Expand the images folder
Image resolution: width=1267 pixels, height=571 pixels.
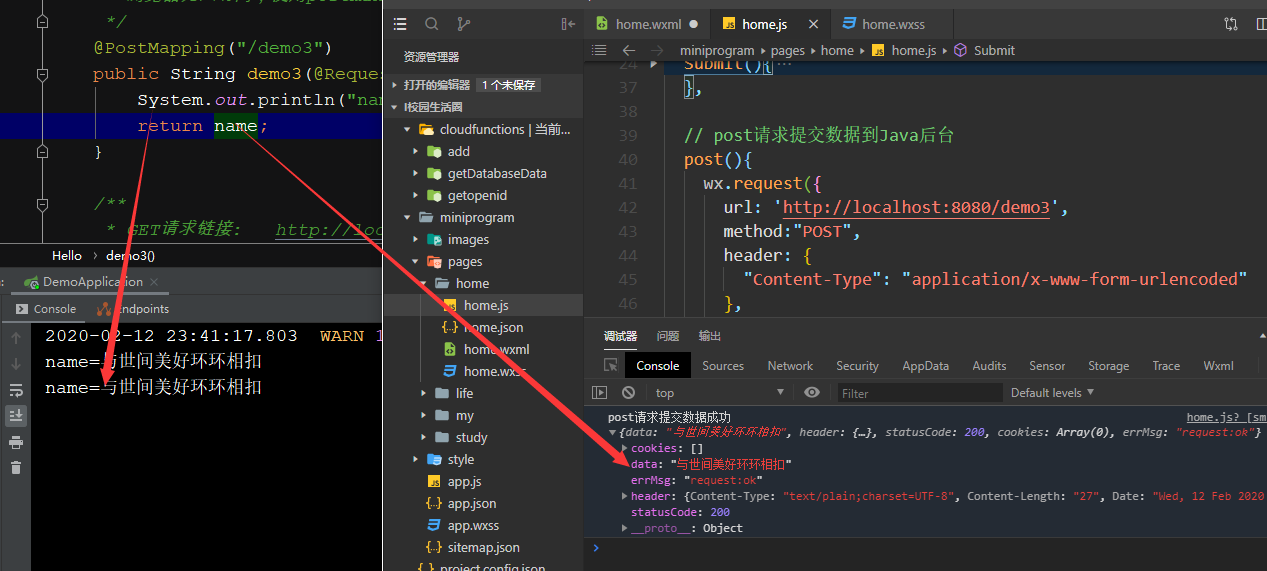click(417, 239)
